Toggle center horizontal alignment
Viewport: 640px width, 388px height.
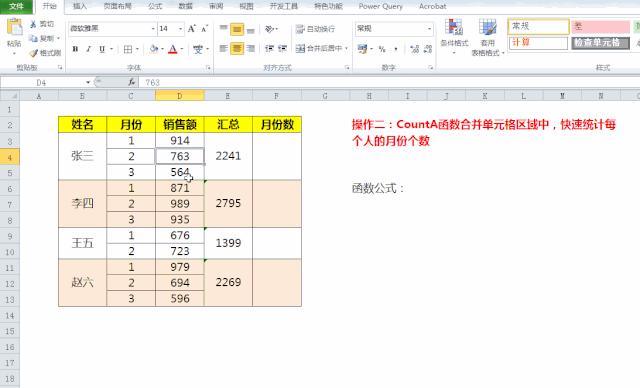[237, 49]
